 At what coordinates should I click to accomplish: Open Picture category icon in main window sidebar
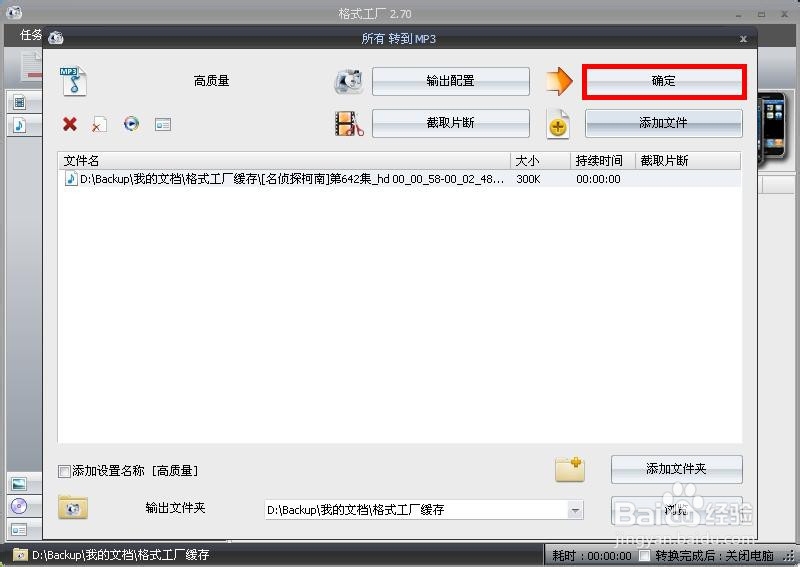(19, 484)
